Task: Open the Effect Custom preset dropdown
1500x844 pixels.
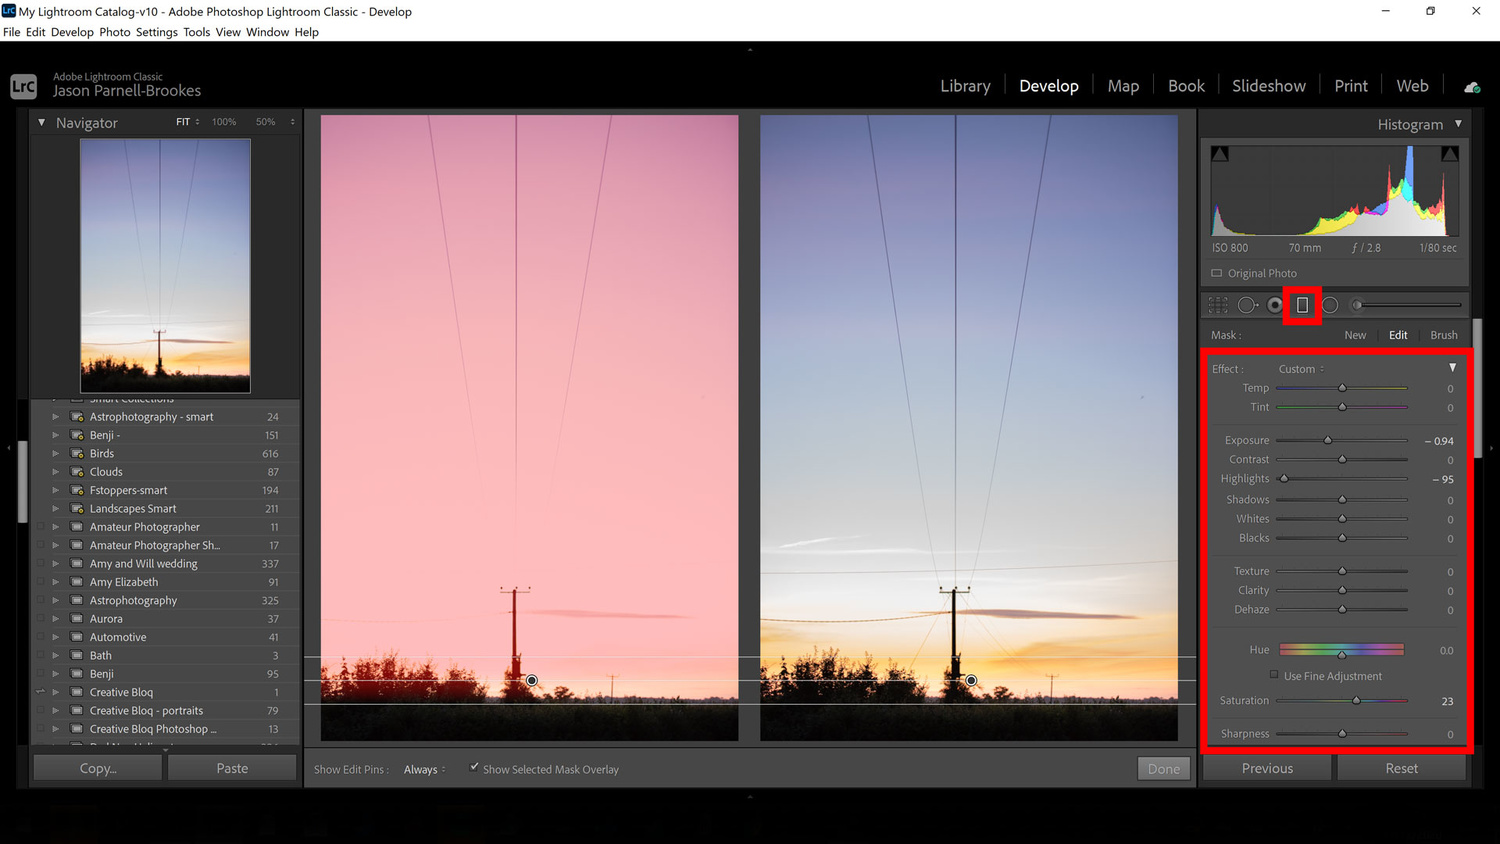Action: 1301,369
